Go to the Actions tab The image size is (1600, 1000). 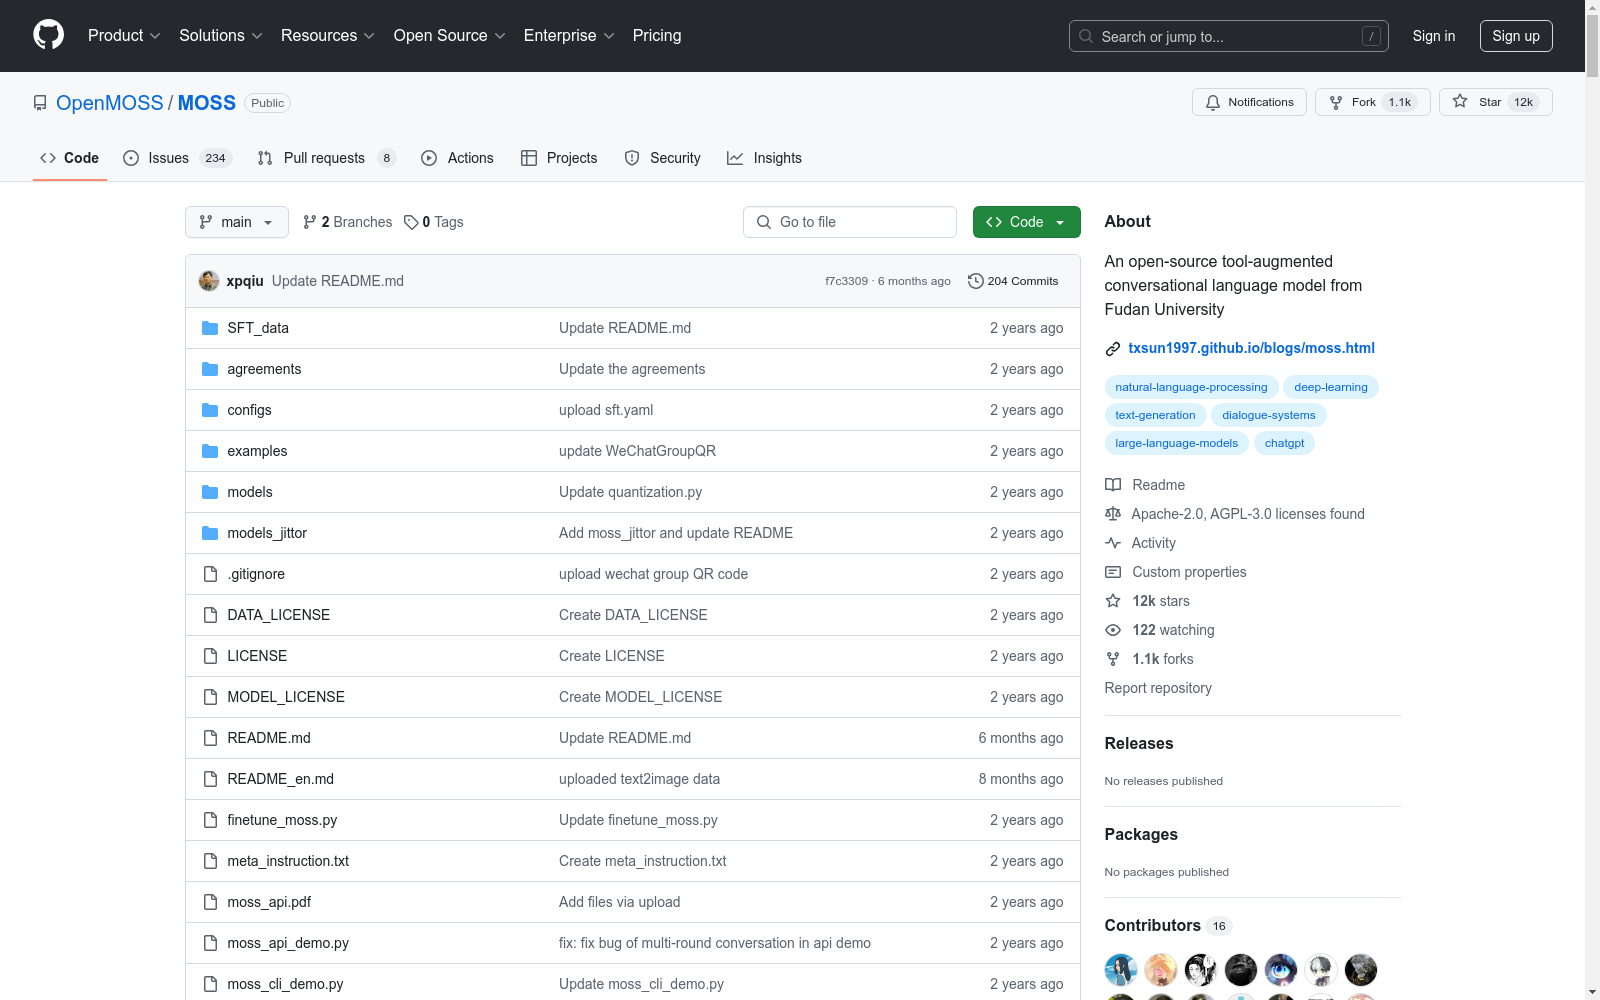pos(457,158)
